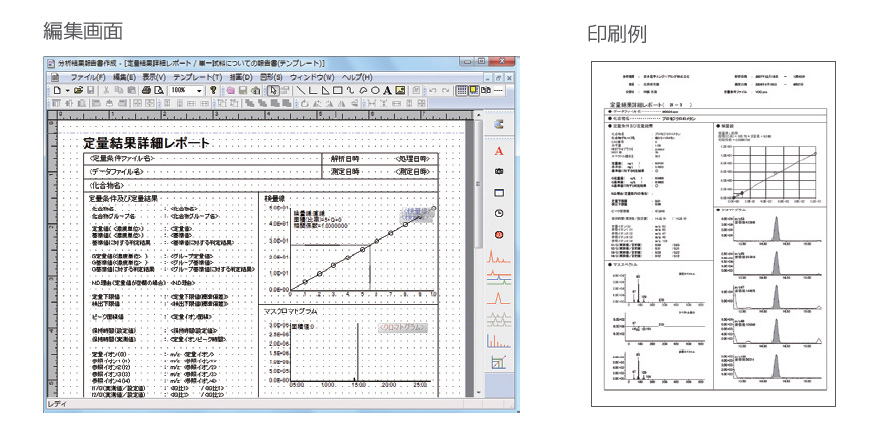Click the open folder icon in toolbar
This screenshot has width=880, height=430.
79,90
